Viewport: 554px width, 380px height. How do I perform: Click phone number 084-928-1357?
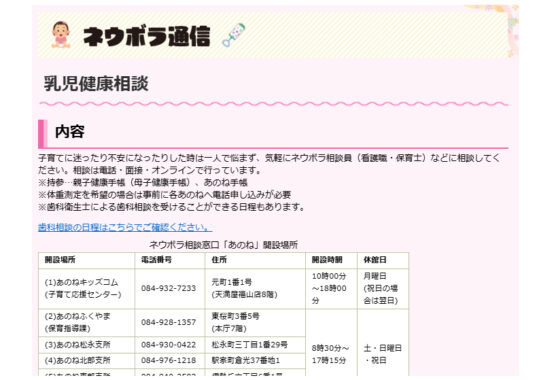click(169, 322)
